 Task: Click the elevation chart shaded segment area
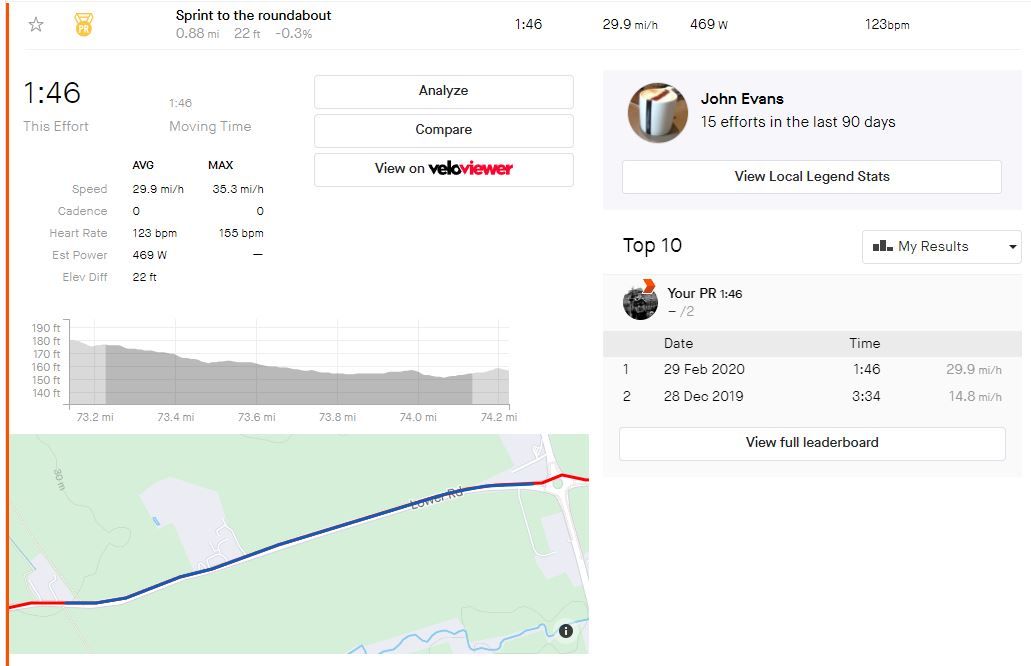point(289,381)
